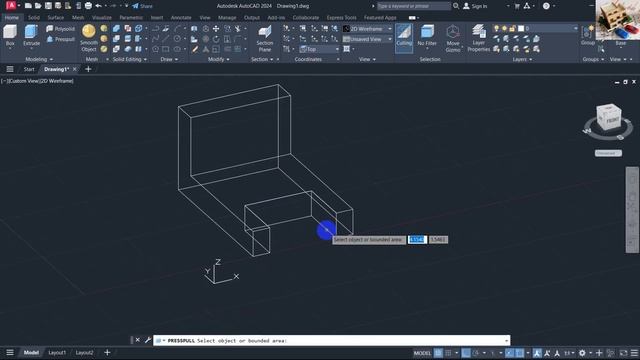This screenshot has height=360, width=640.
Task: Click the command line input field
Action: (331, 340)
